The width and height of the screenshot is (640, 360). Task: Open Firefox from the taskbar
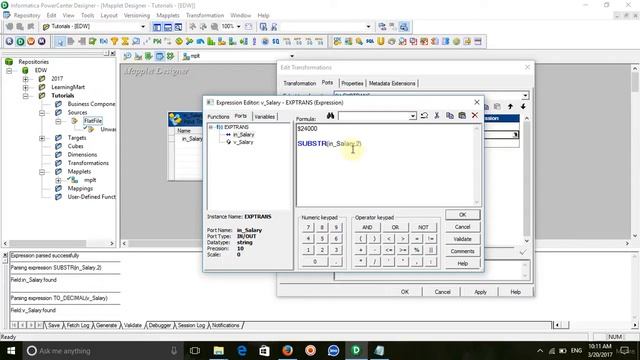pyautogui.click(x=287, y=351)
